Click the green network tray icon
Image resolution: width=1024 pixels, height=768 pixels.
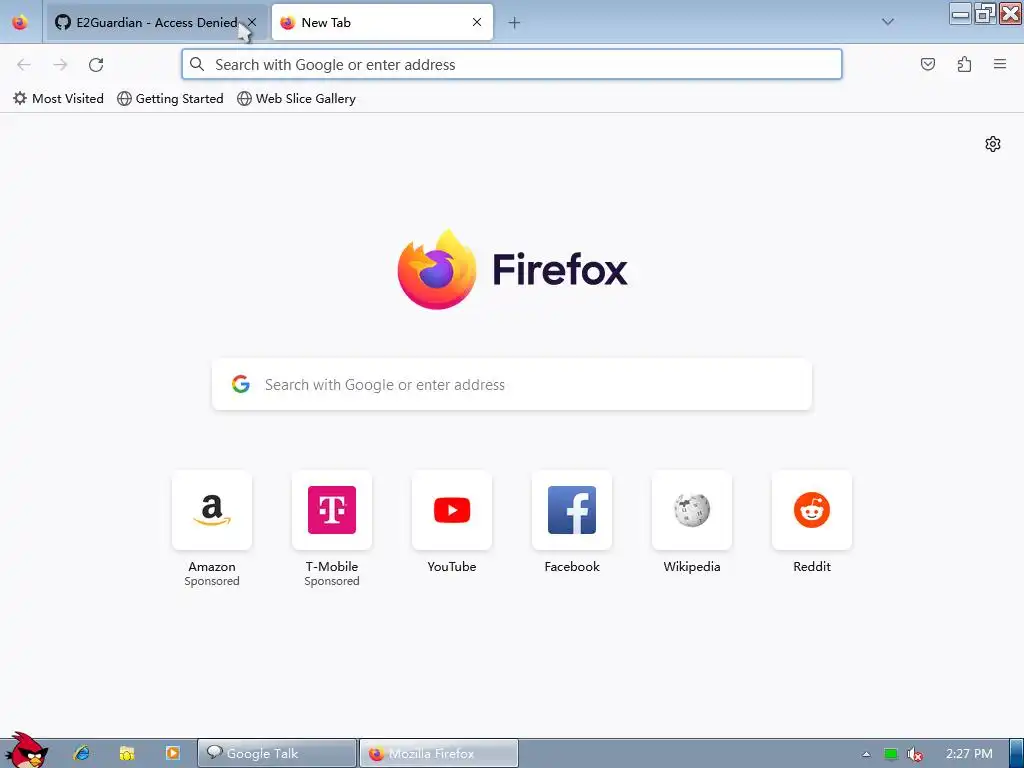(891, 754)
